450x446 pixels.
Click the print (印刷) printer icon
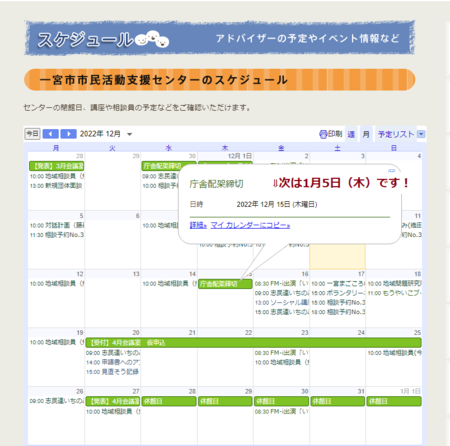(x=323, y=134)
